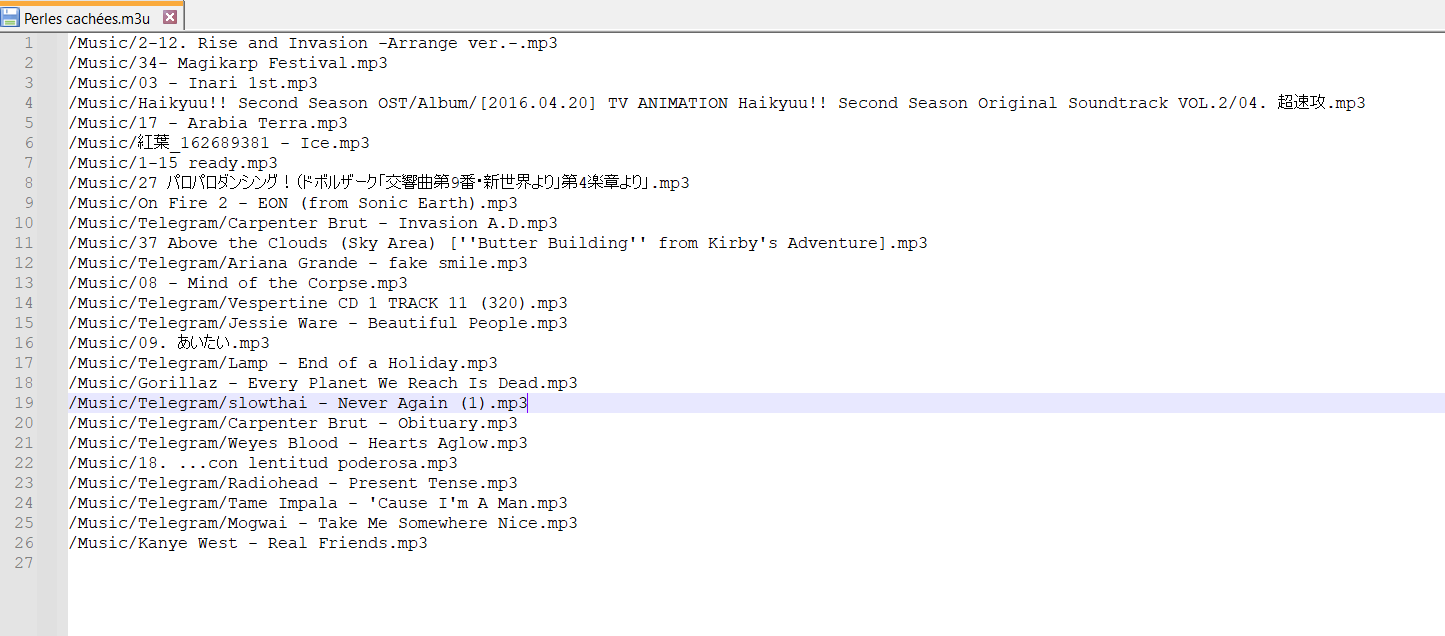Click the Inari 1st.mp3 line
The height and width of the screenshot is (636, 1445).
(193, 83)
